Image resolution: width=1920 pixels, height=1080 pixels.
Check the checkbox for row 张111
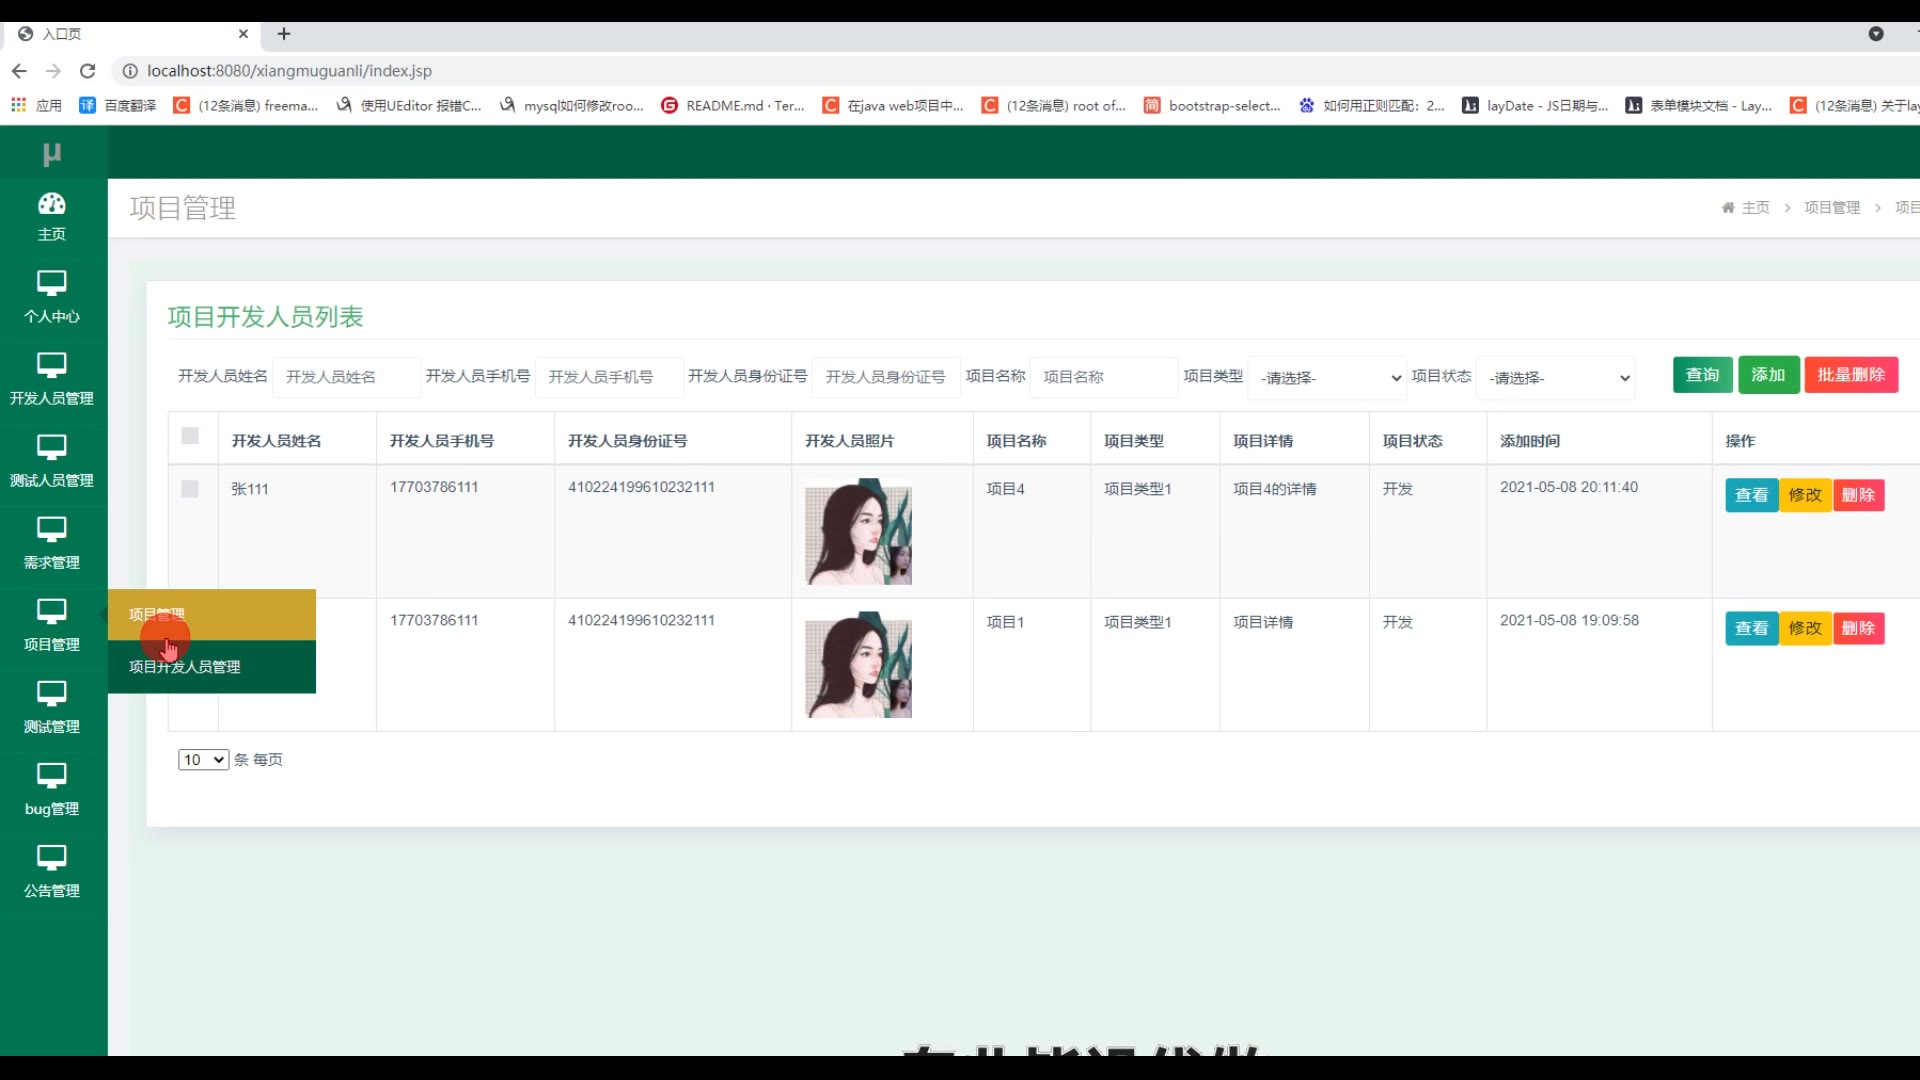tap(190, 489)
